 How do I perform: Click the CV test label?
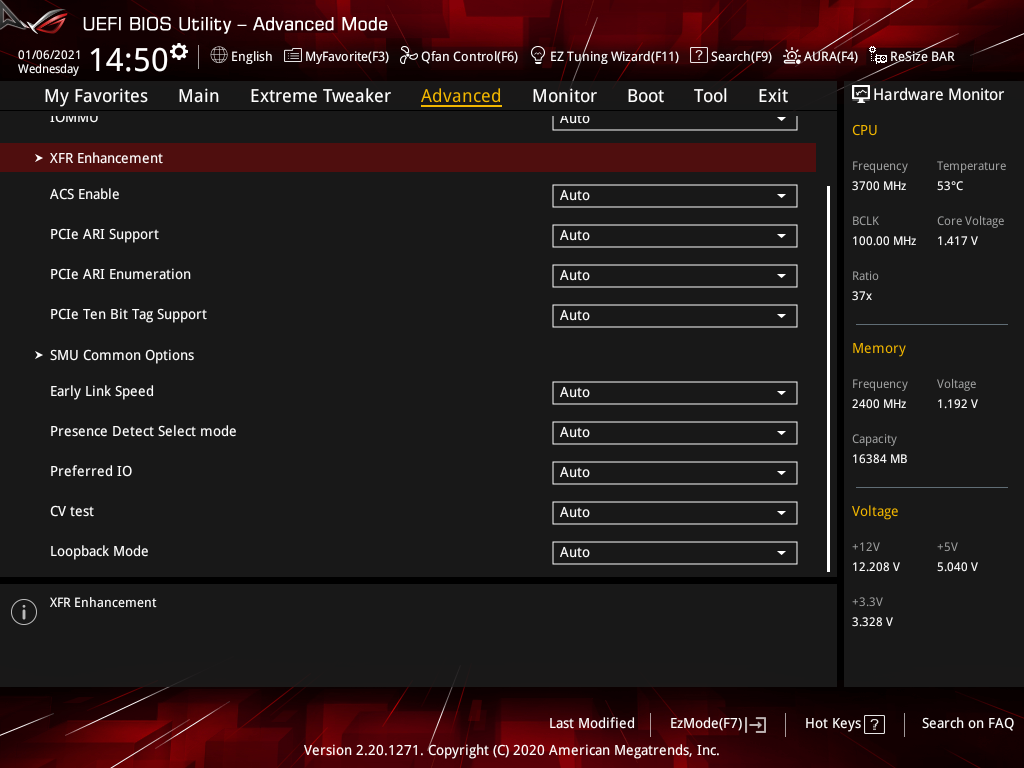72,511
